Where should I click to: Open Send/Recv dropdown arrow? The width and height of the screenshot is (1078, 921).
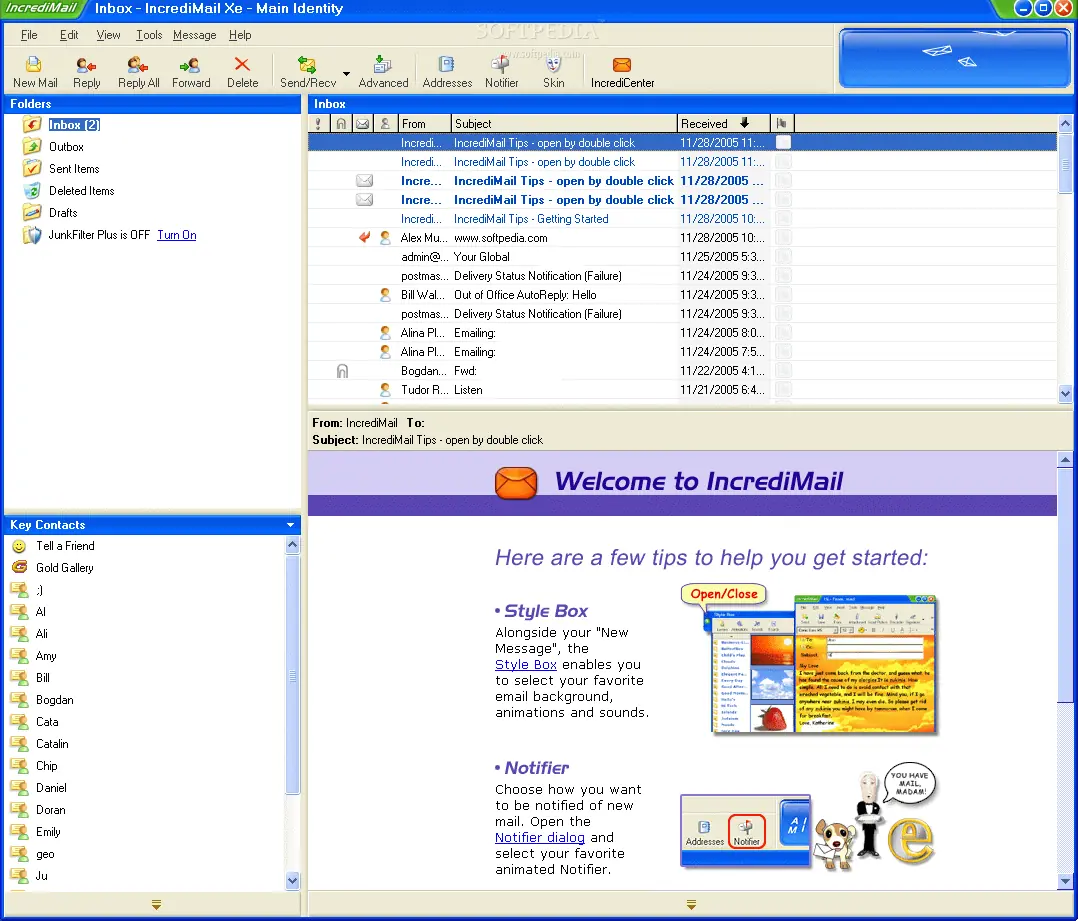346,74
